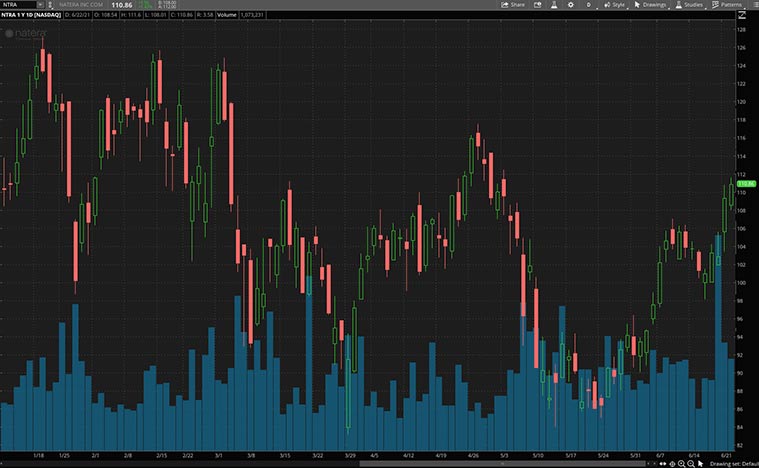Open the Studies menu

tap(689, 5)
